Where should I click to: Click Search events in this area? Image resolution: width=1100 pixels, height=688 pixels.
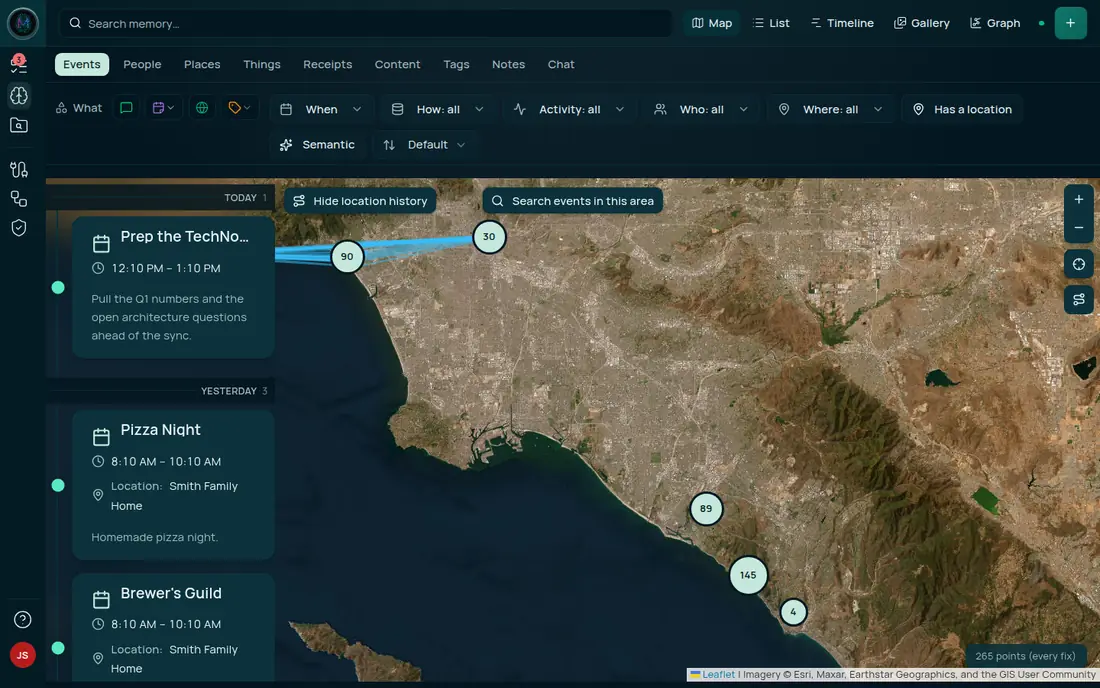572,201
